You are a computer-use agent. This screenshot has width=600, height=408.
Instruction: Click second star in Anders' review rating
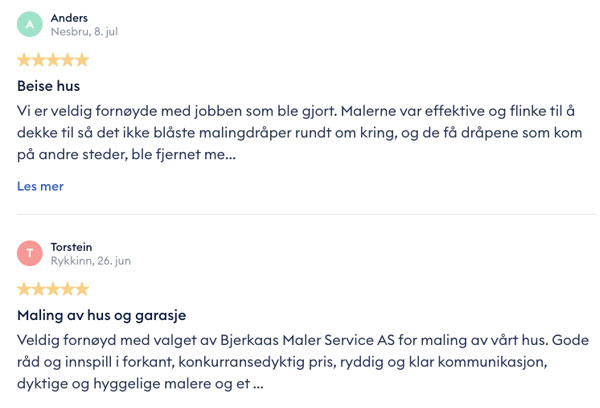click(x=39, y=60)
